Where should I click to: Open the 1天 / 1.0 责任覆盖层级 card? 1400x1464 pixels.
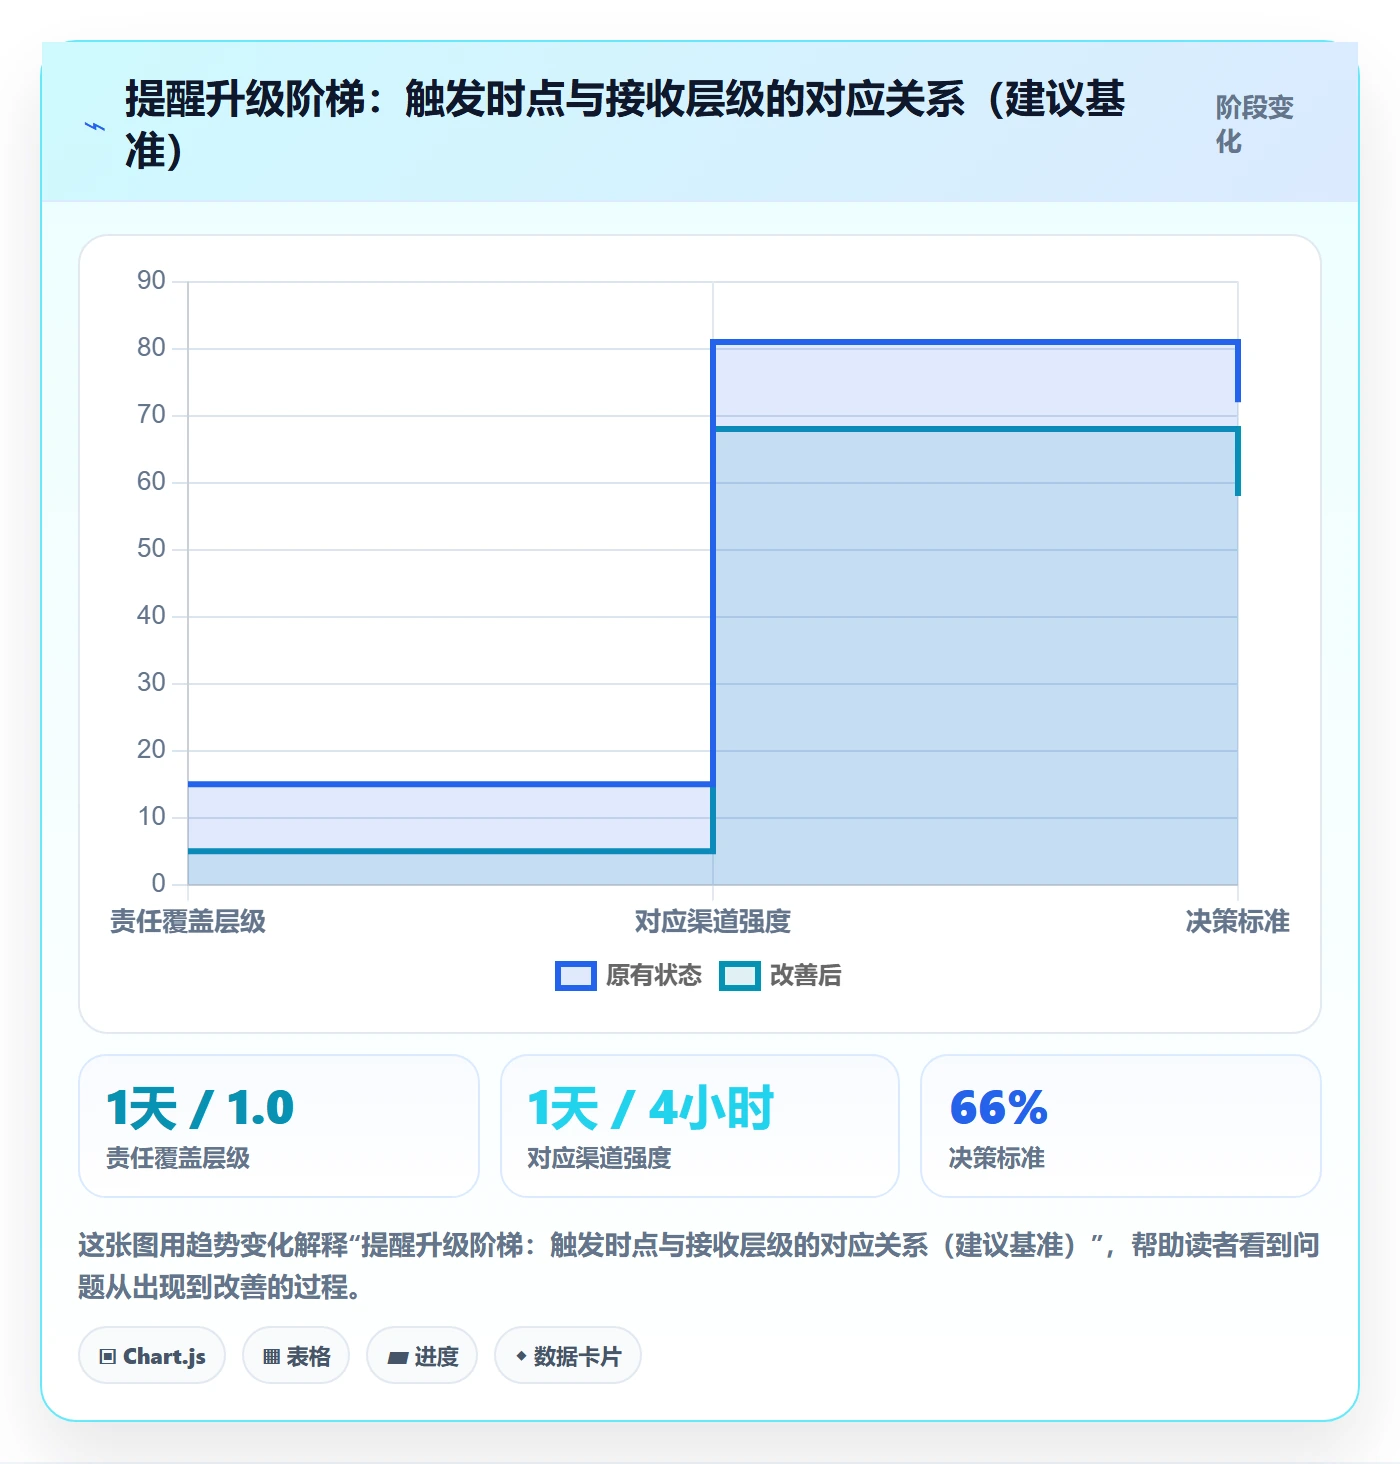tap(279, 1126)
